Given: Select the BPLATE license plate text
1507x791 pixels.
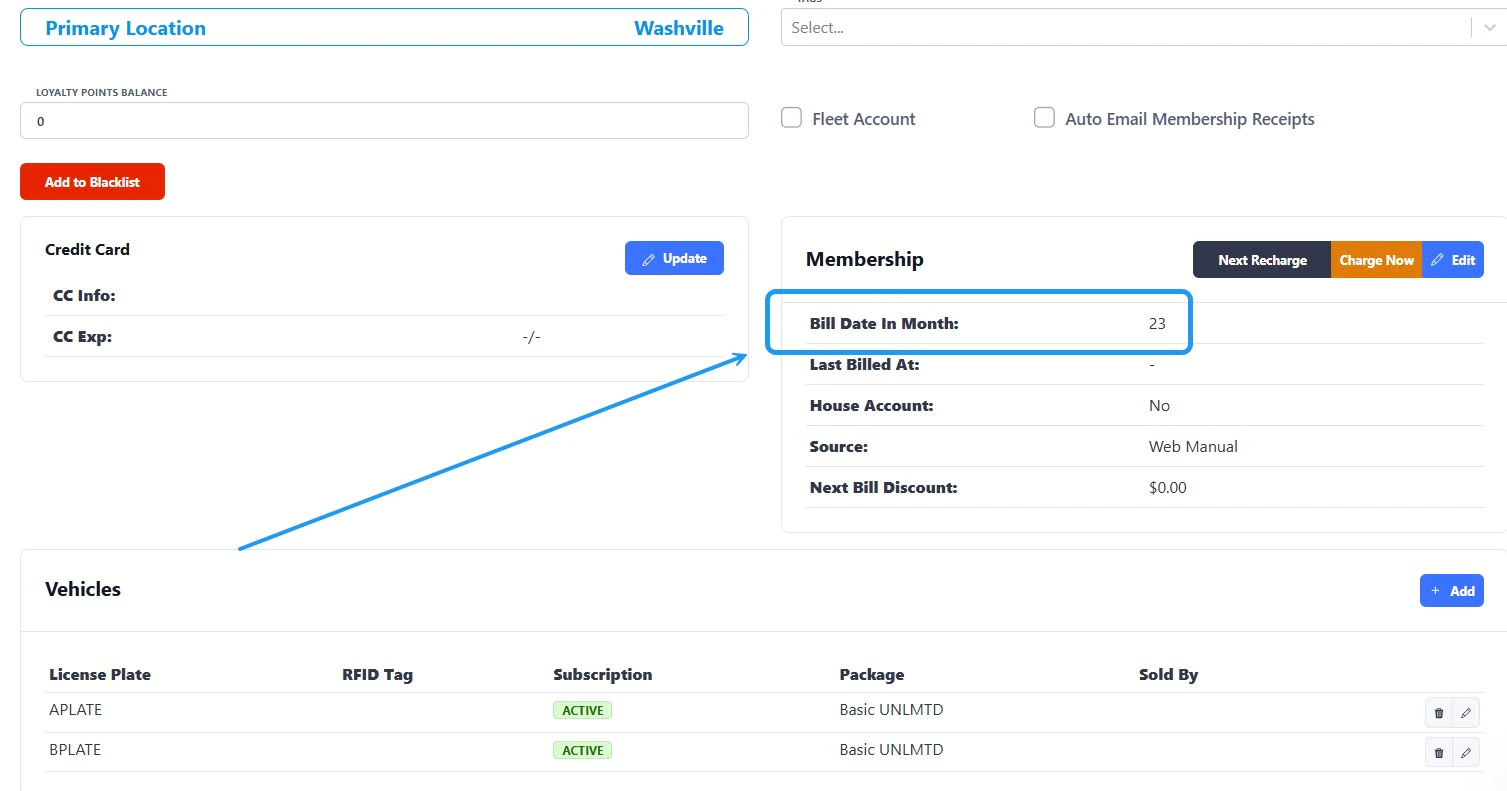Looking at the screenshot, I should click(75, 750).
